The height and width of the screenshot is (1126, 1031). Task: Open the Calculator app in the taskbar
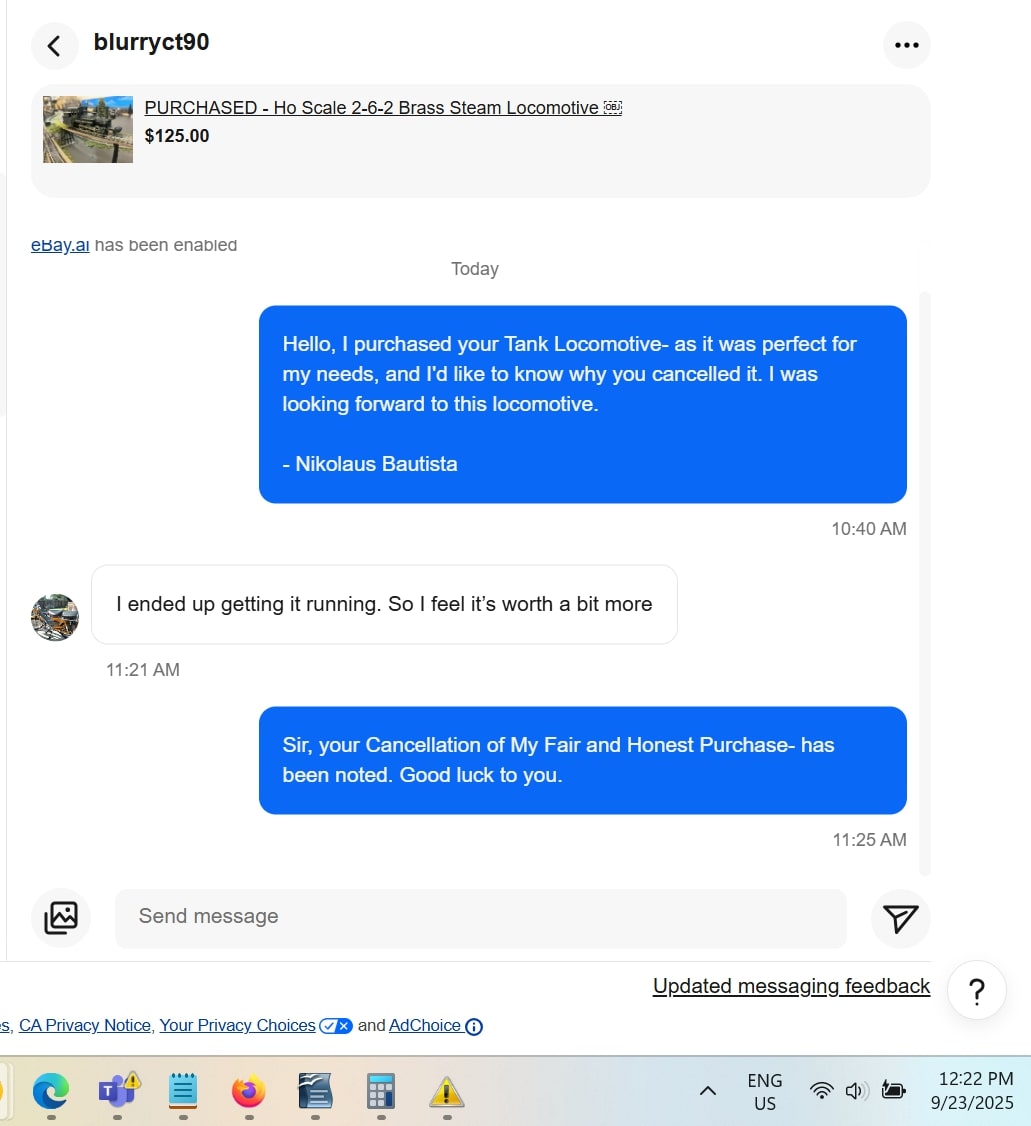coord(381,1092)
